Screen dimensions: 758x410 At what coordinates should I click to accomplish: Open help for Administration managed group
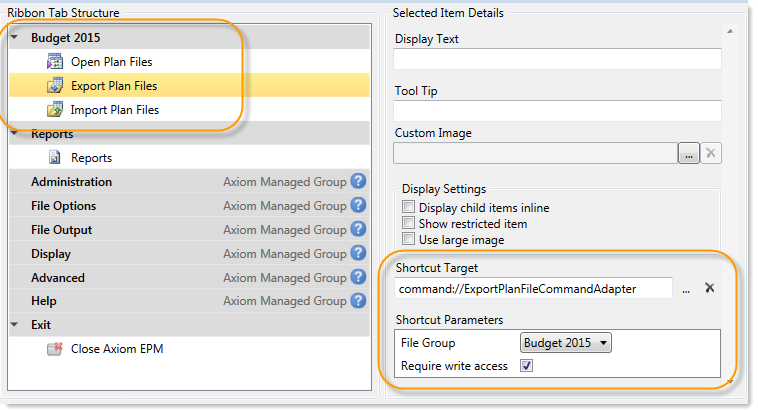tap(358, 181)
